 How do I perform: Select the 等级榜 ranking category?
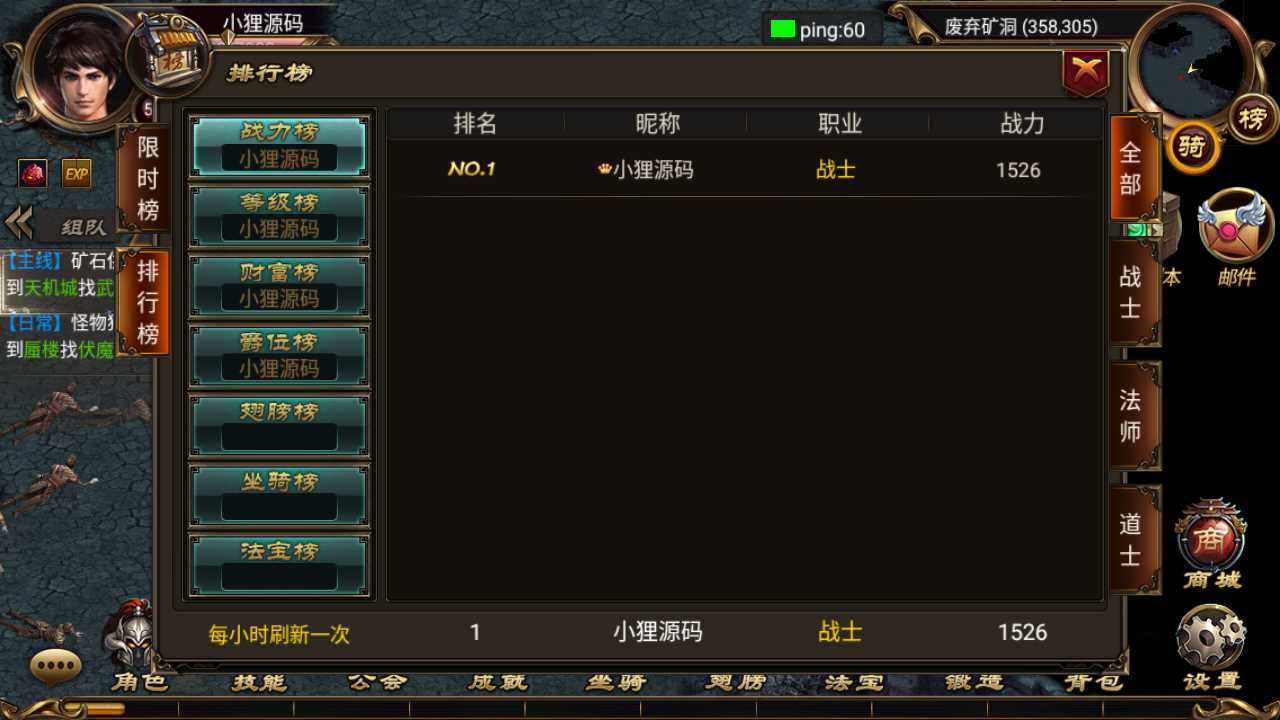click(280, 216)
